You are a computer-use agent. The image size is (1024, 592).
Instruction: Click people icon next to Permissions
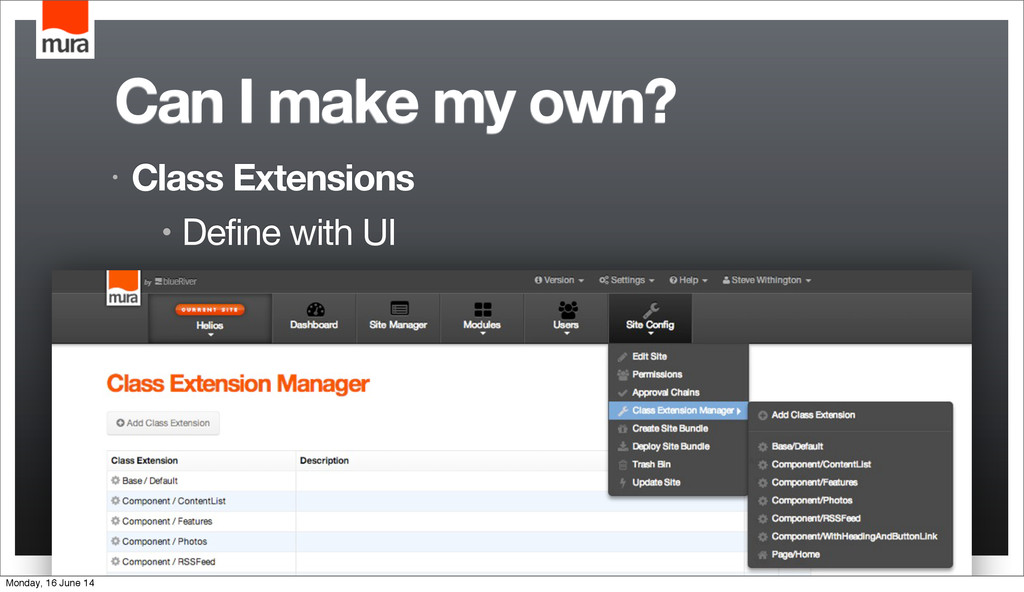click(623, 374)
